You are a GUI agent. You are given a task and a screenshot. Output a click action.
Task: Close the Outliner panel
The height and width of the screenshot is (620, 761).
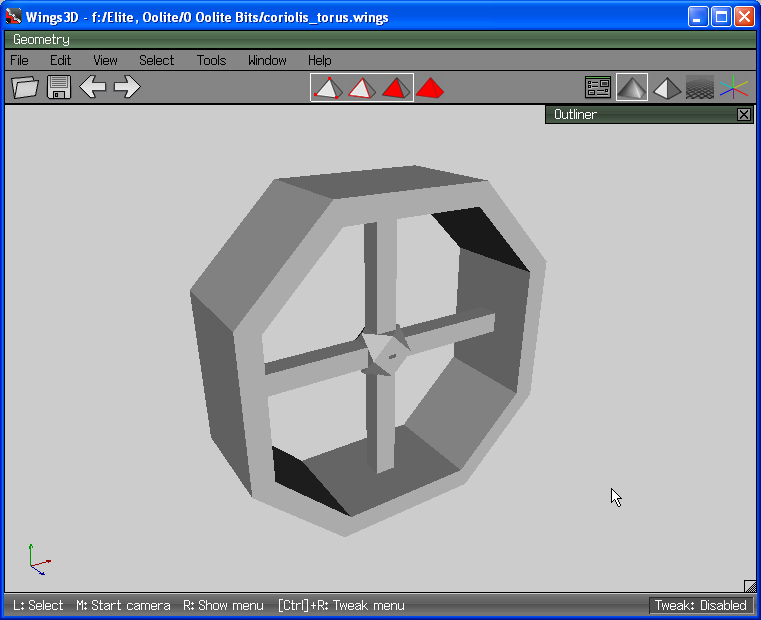[744, 115]
